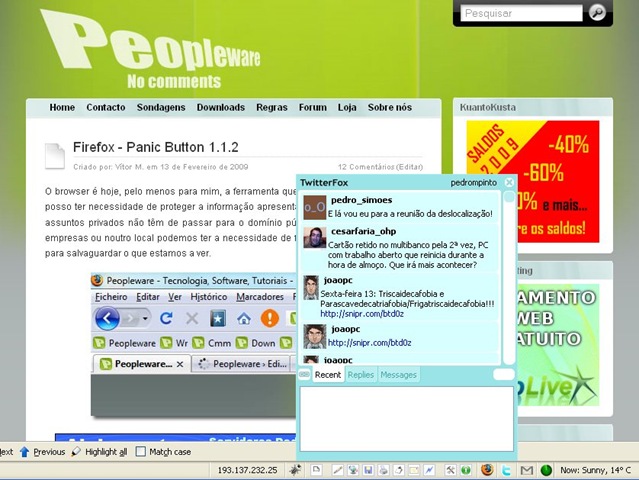Viewport: 639px width, 480px height.
Task: Open the Sondagens menu item
Action: tap(161, 107)
